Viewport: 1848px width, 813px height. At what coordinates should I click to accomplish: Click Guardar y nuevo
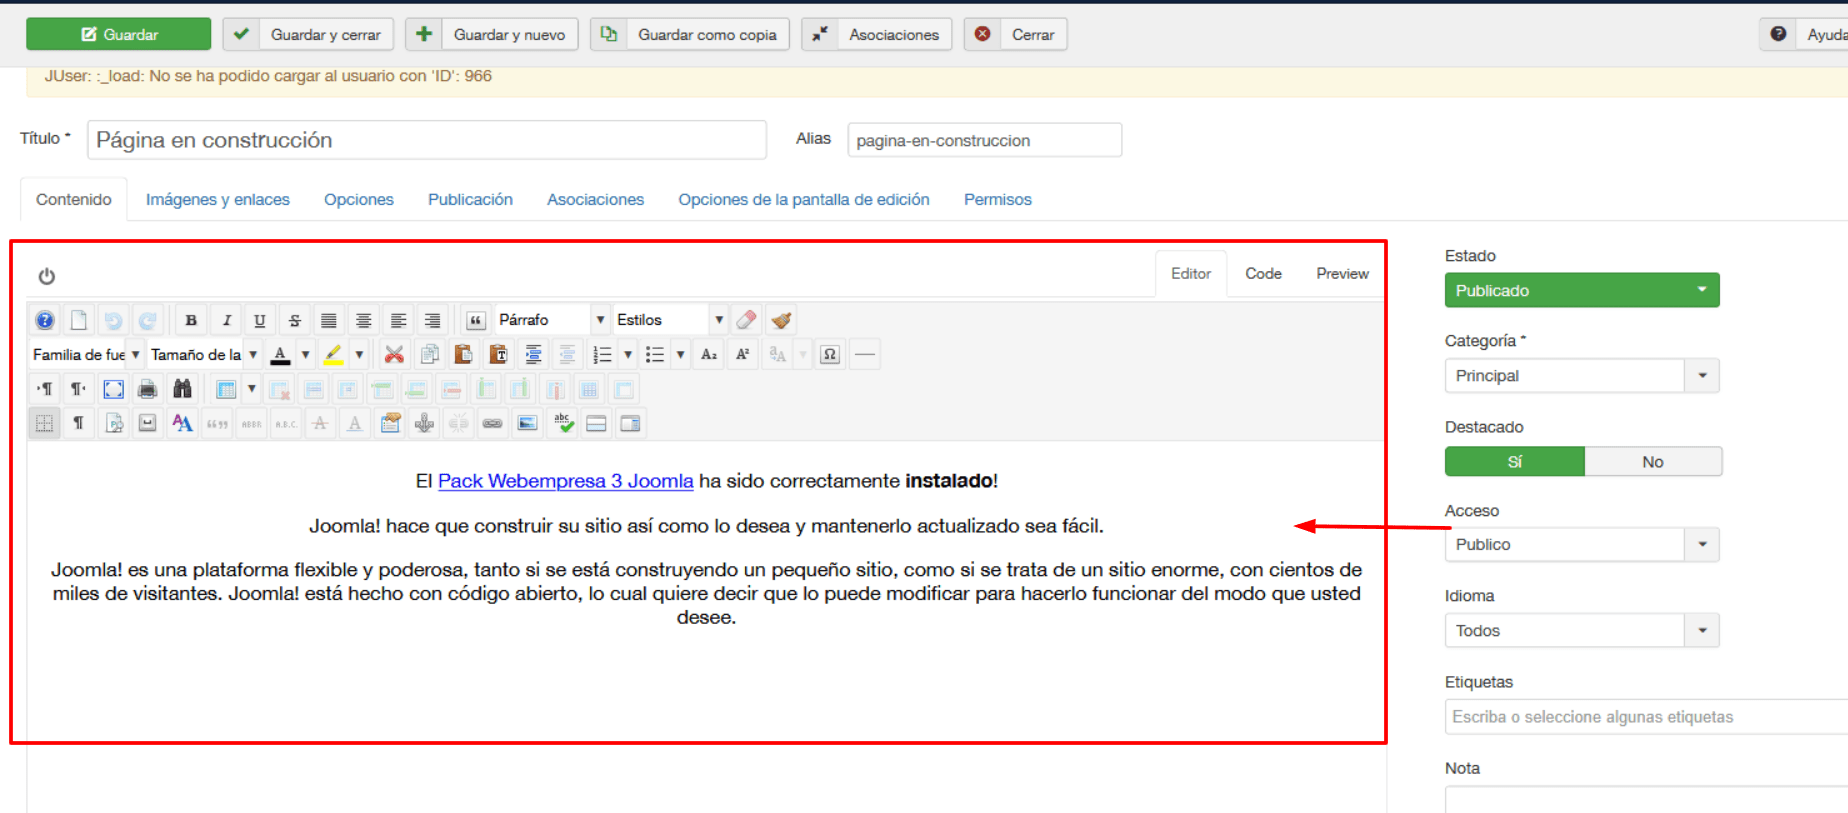pyautogui.click(x=492, y=34)
